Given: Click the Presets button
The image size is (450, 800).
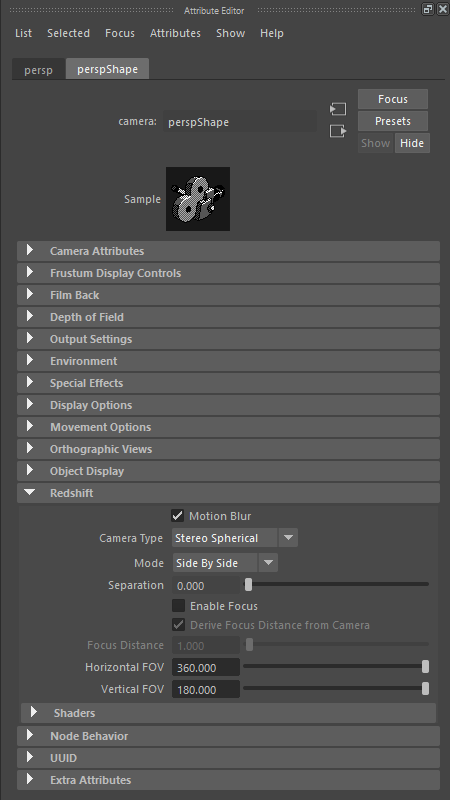Looking at the screenshot, I should tap(393, 121).
